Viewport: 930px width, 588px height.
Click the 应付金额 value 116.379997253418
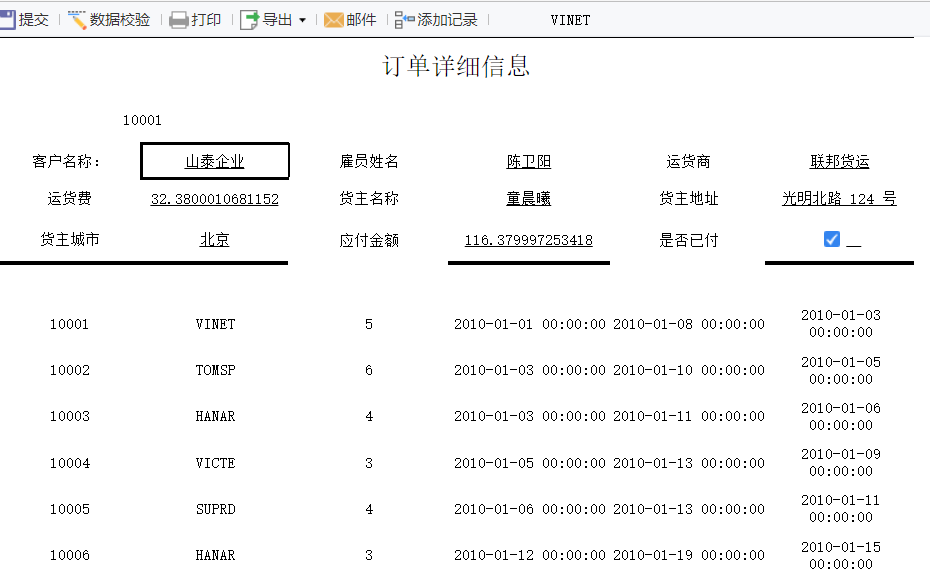coord(528,240)
